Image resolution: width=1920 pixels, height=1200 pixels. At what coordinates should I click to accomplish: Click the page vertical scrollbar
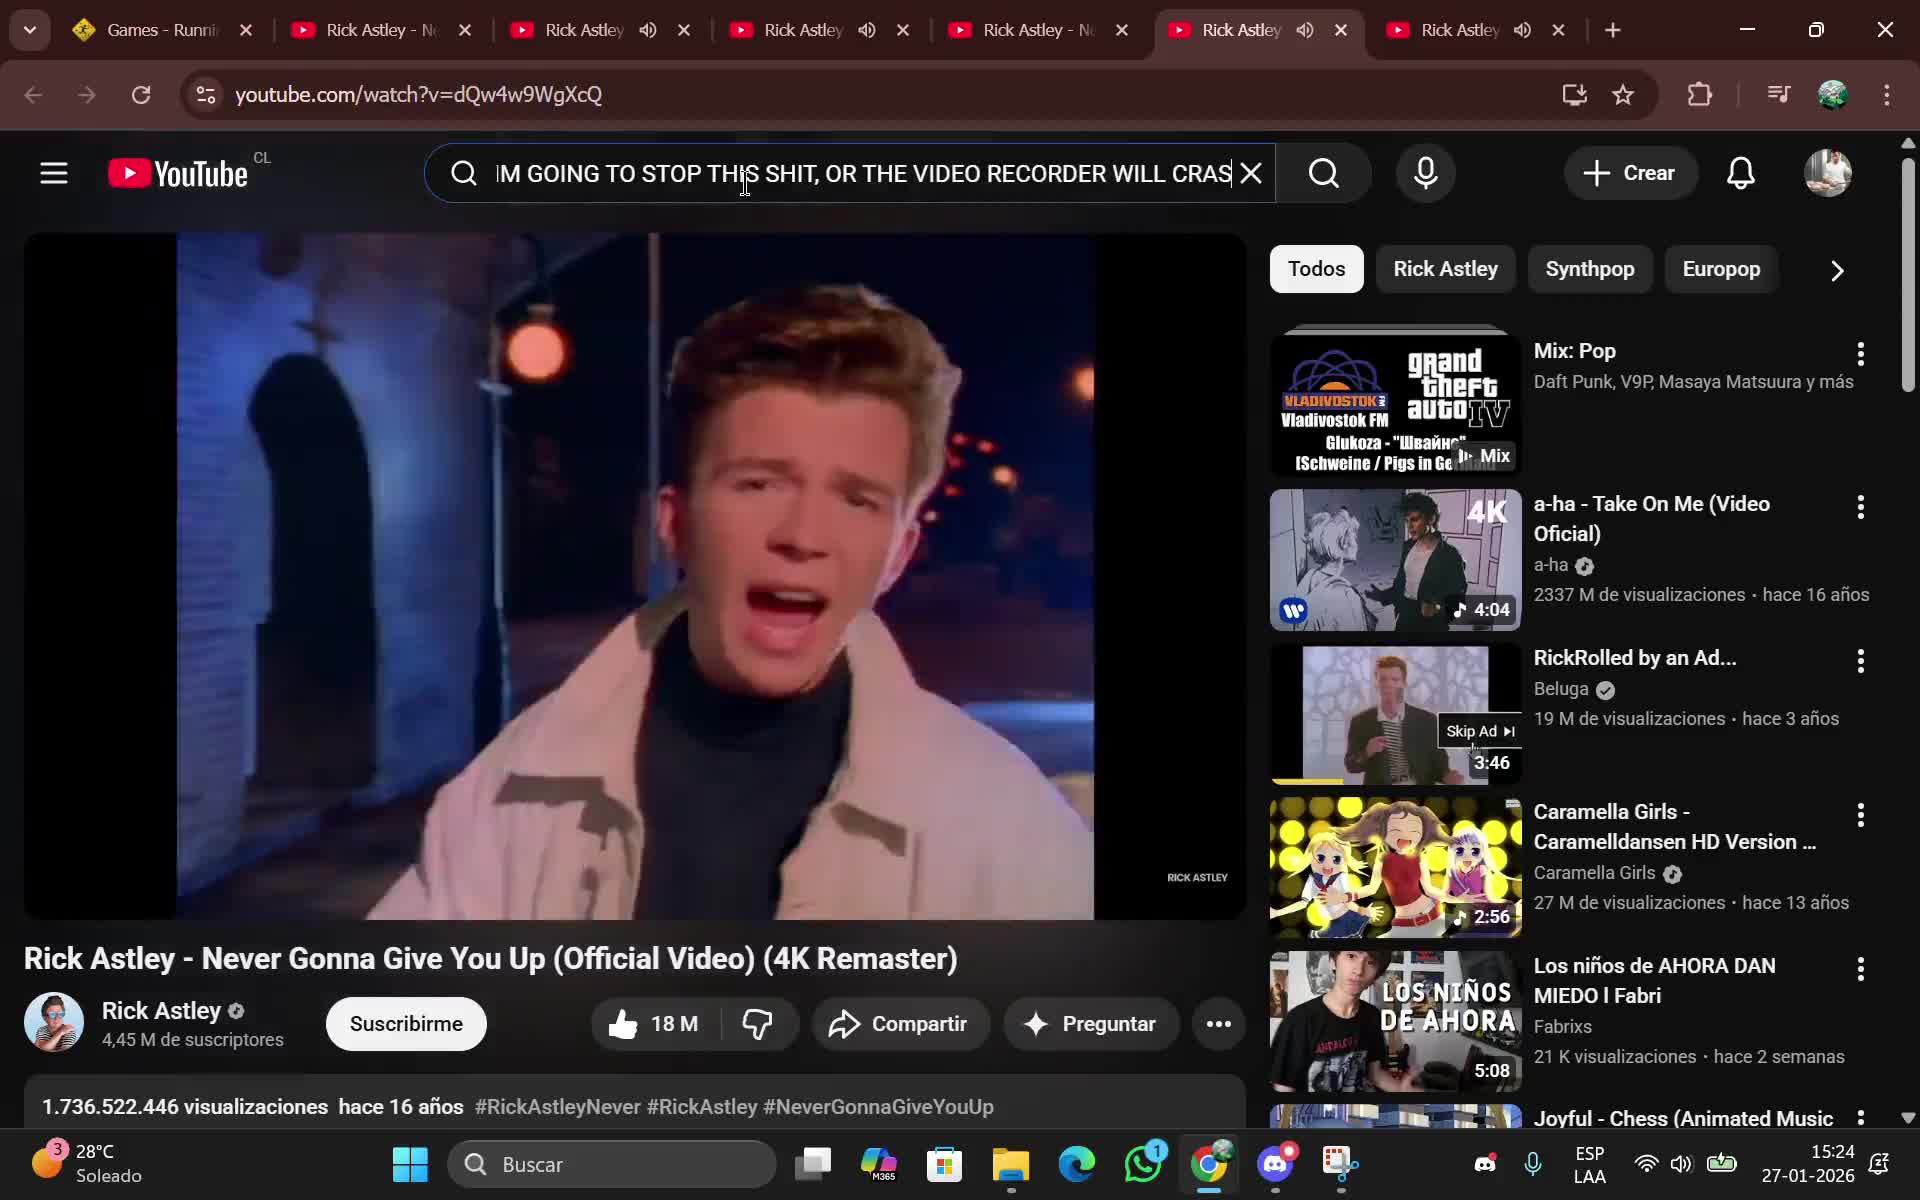[1907, 275]
